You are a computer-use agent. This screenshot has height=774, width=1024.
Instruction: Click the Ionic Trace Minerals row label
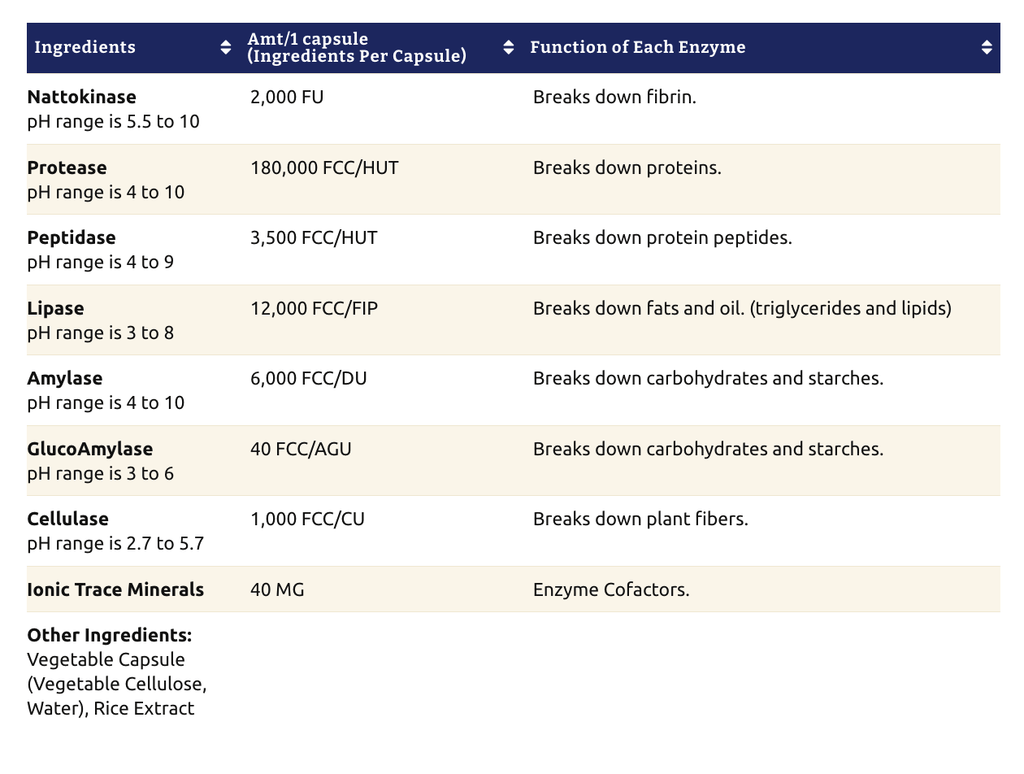(x=115, y=590)
